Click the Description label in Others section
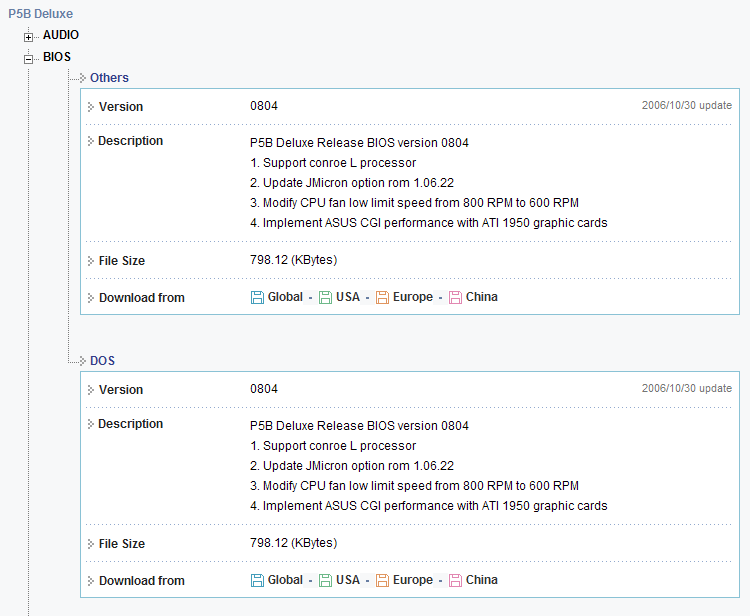 pos(130,141)
